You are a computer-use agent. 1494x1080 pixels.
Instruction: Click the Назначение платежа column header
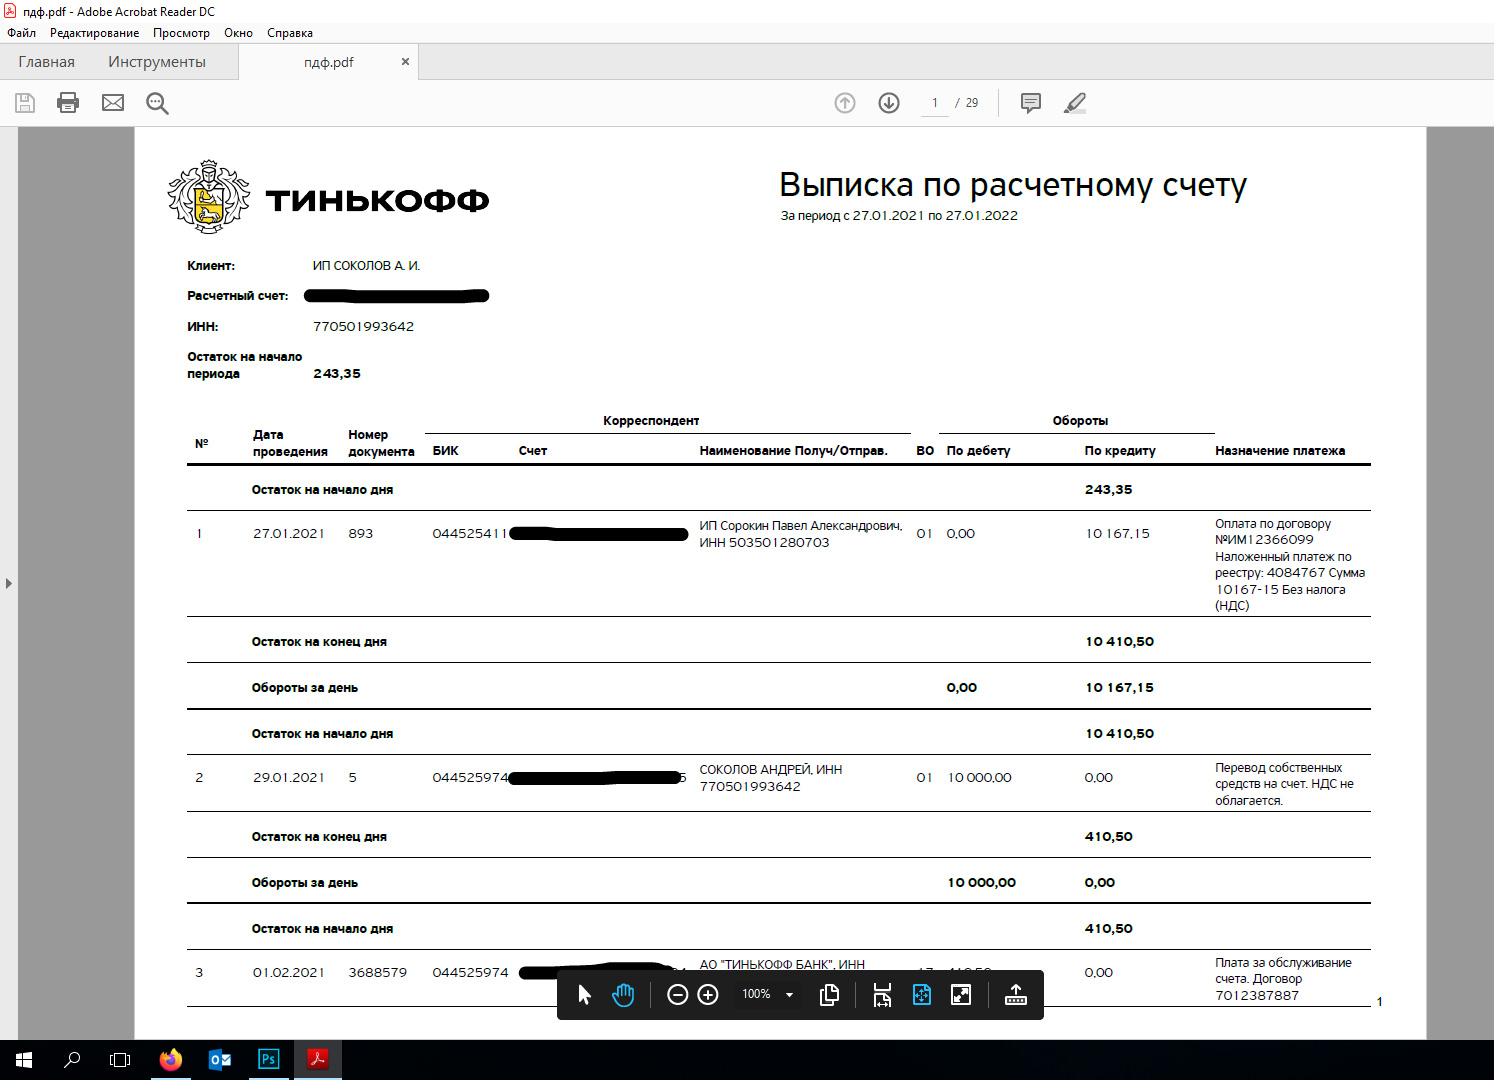pos(1280,451)
